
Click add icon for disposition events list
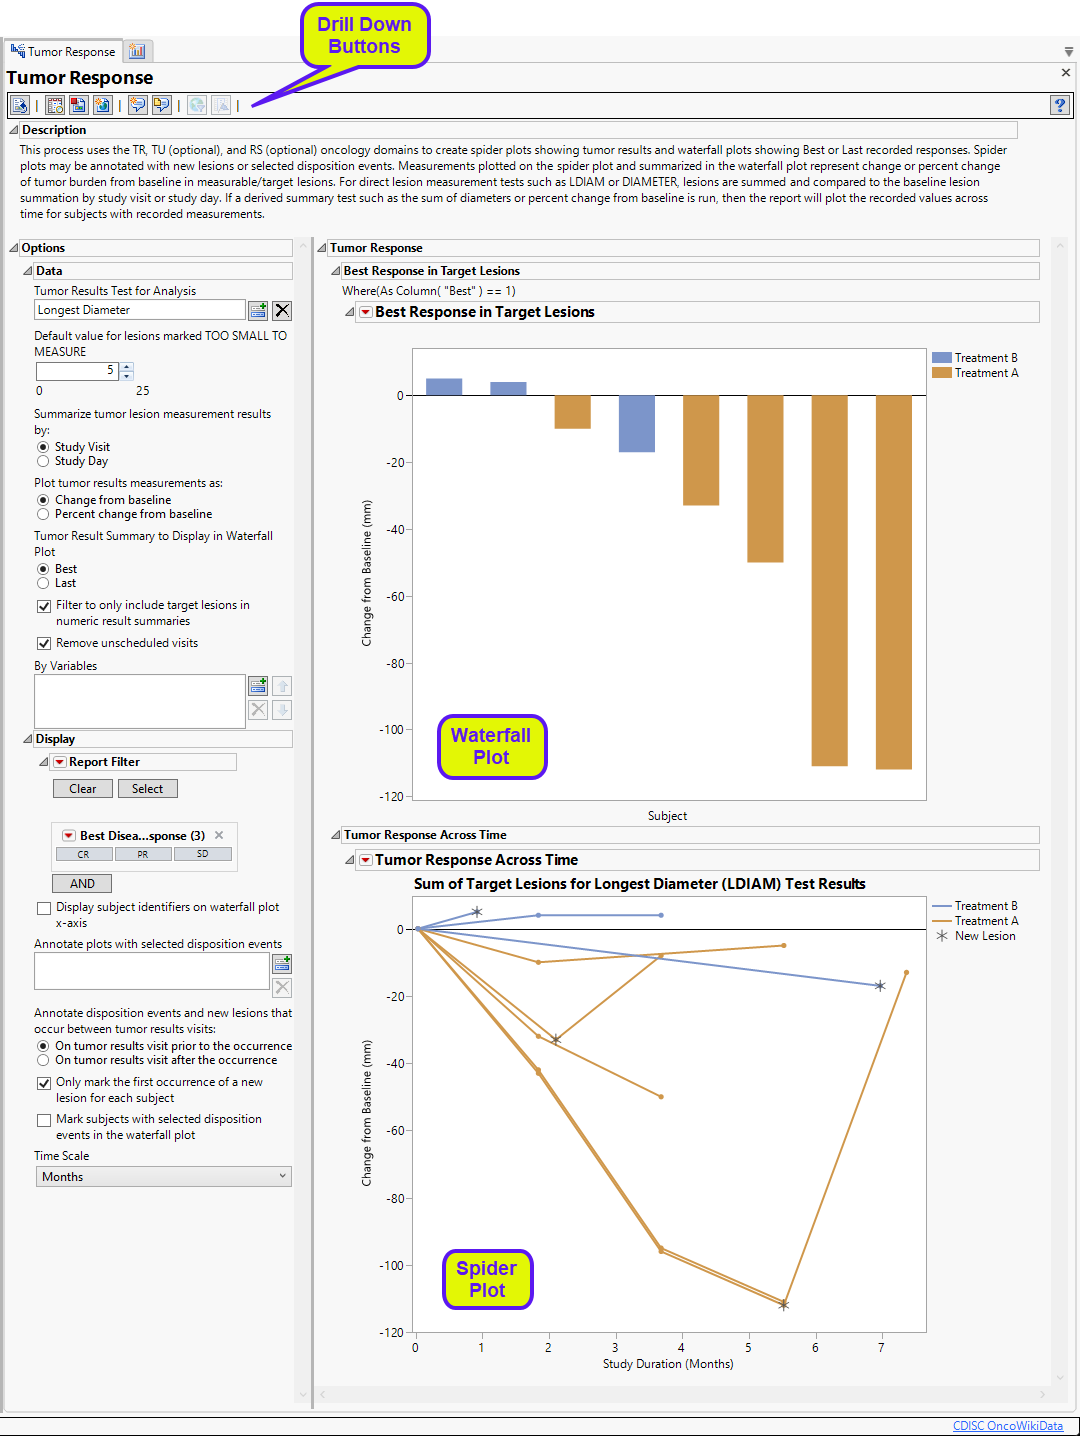pyautogui.click(x=282, y=964)
